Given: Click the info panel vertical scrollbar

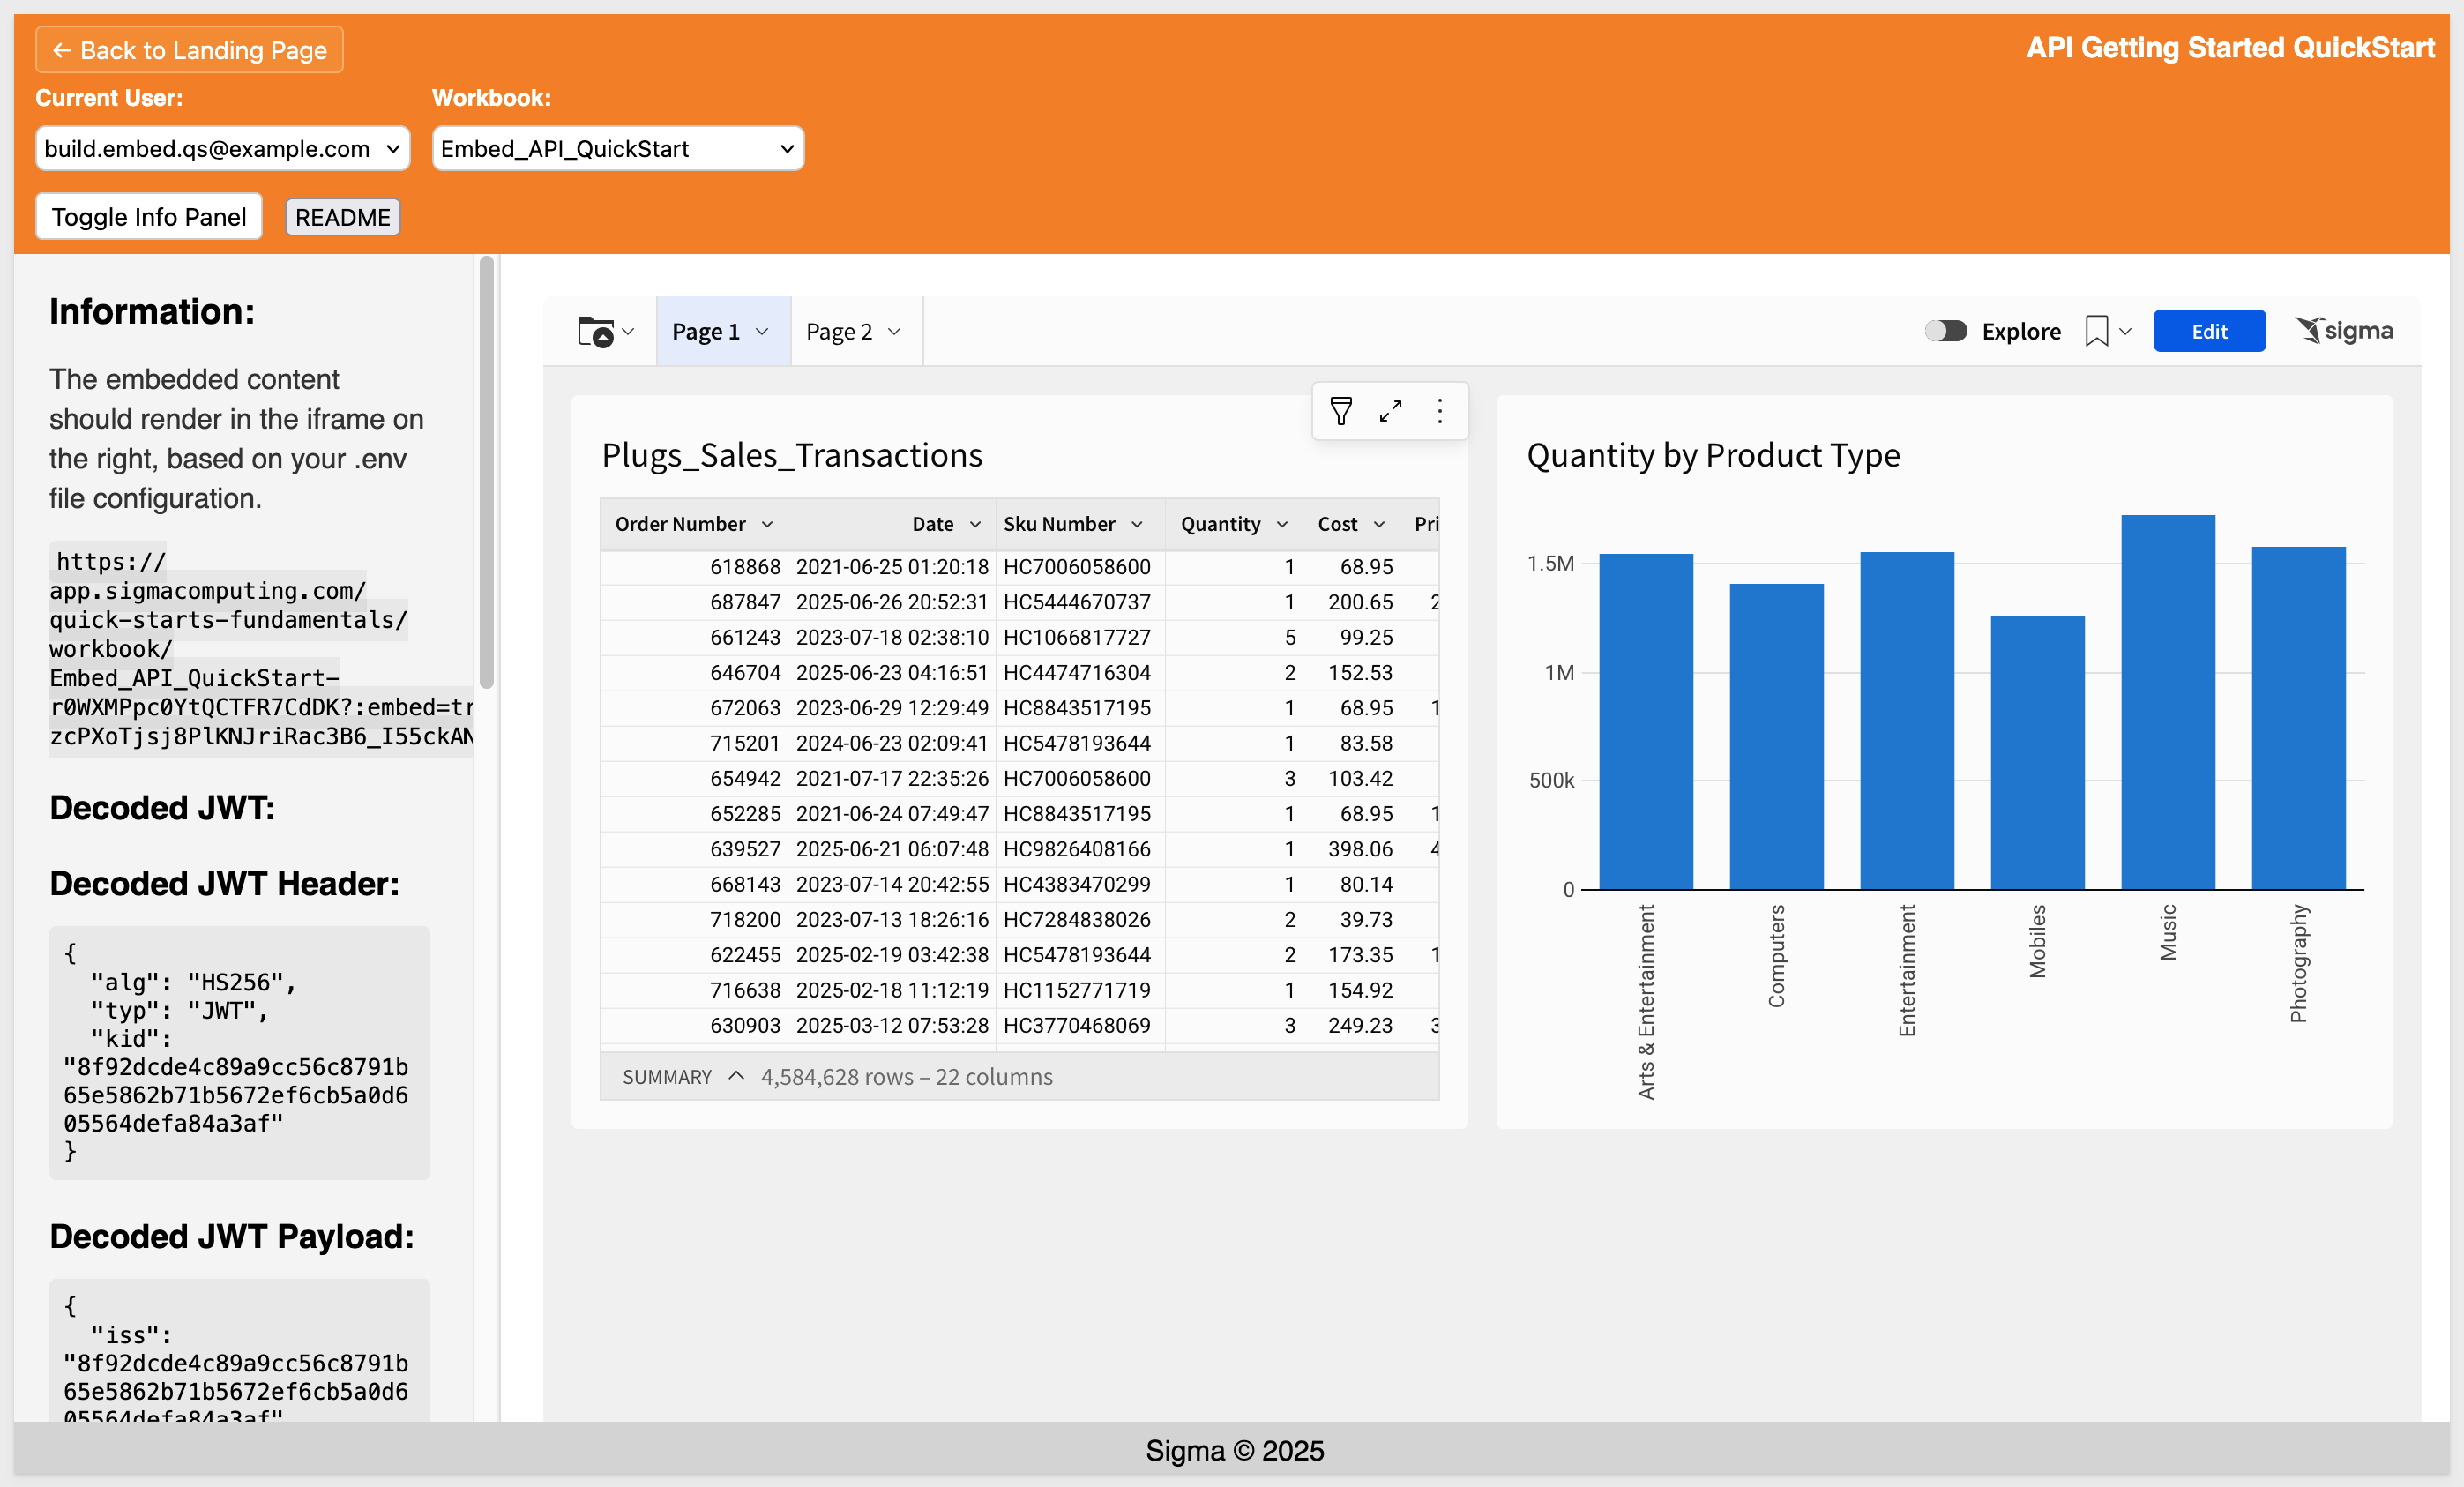Looking at the screenshot, I should click(487, 472).
